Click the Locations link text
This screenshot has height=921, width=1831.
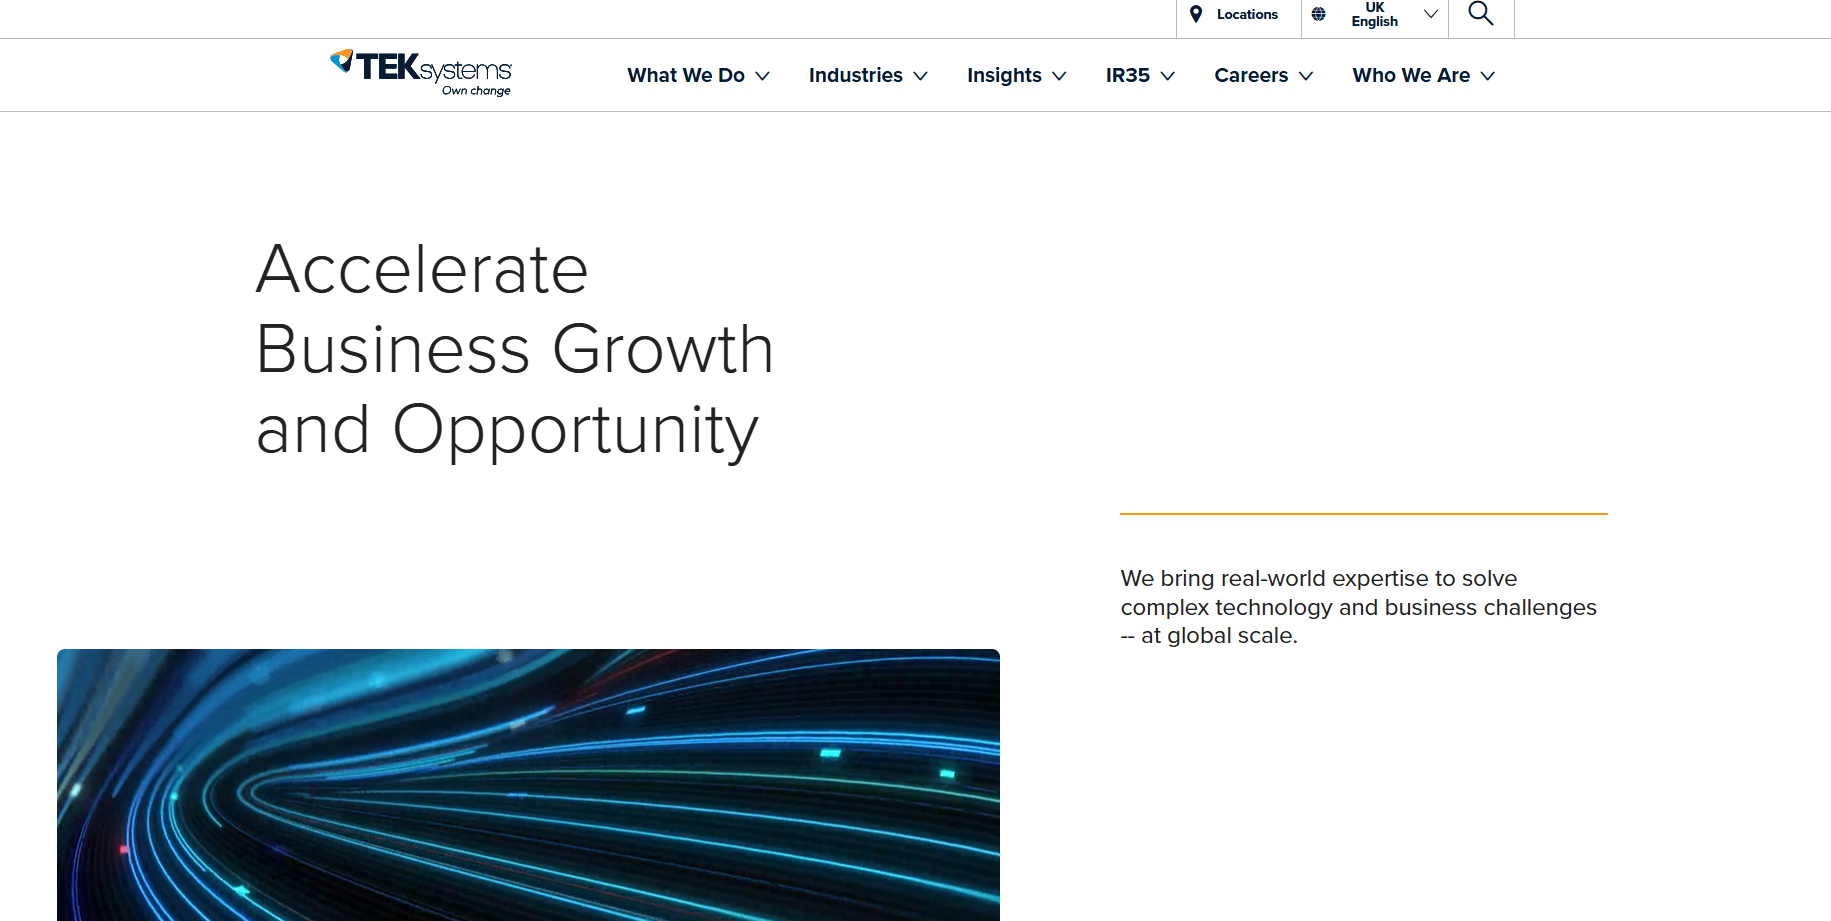pyautogui.click(x=1247, y=14)
